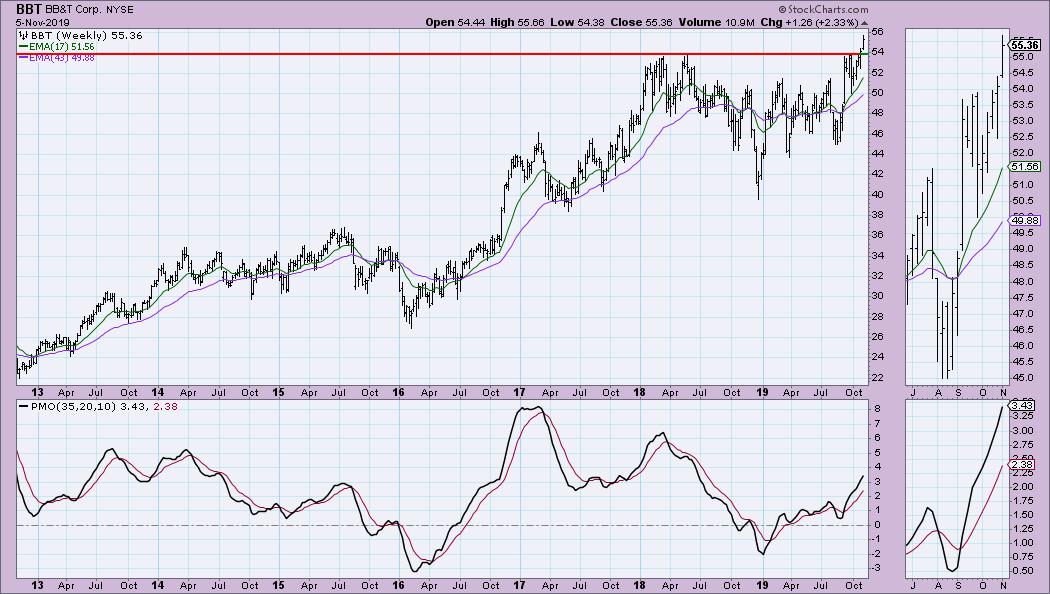Screen dimensions: 1050x594
Task: Click the 22 label on main price scale
Action: coord(877,378)
